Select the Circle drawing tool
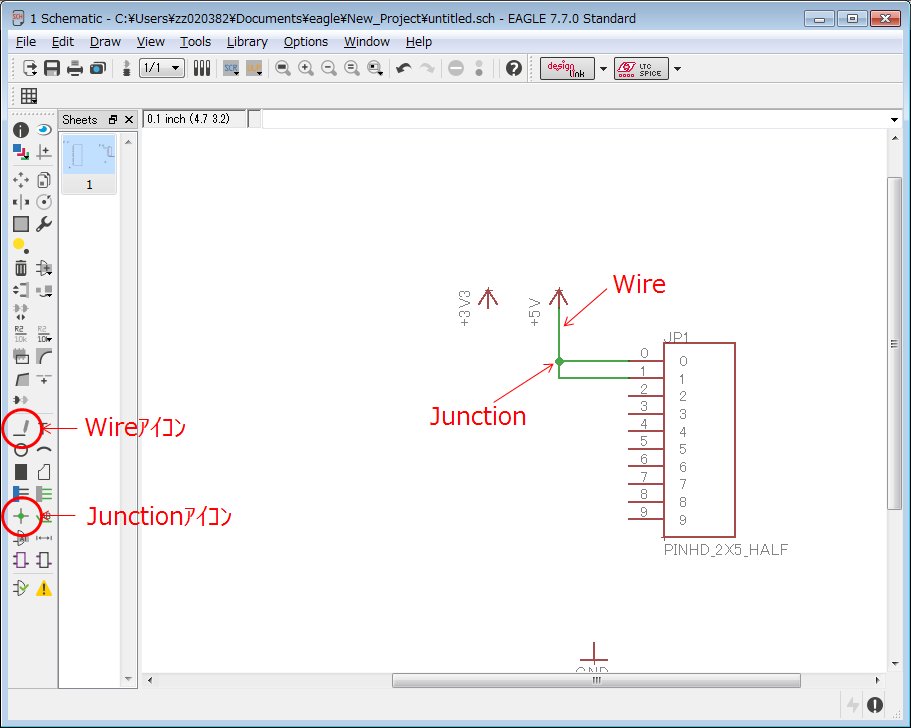 pos(21,450)
